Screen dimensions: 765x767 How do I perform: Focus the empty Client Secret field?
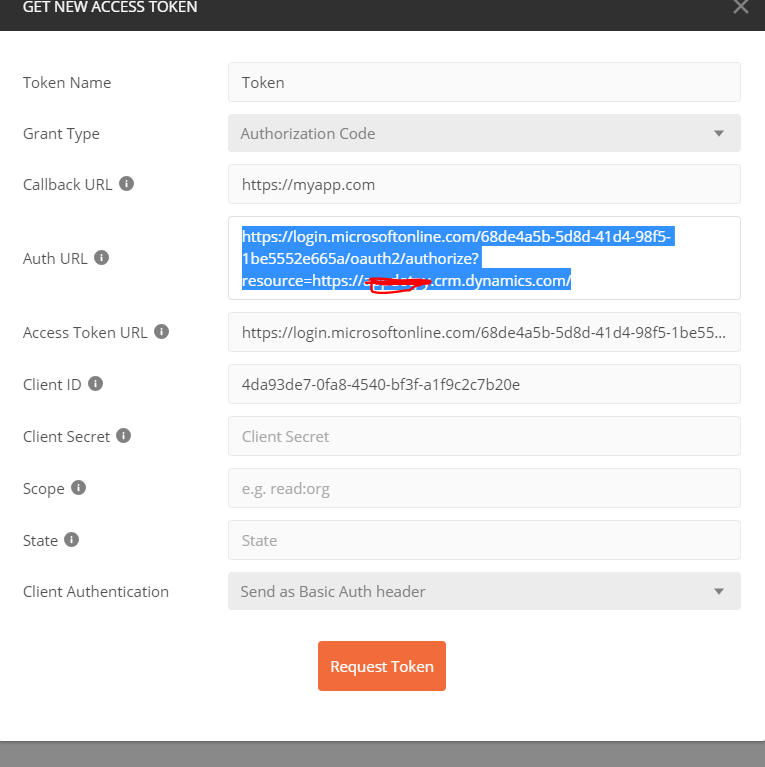click(484, 436)
